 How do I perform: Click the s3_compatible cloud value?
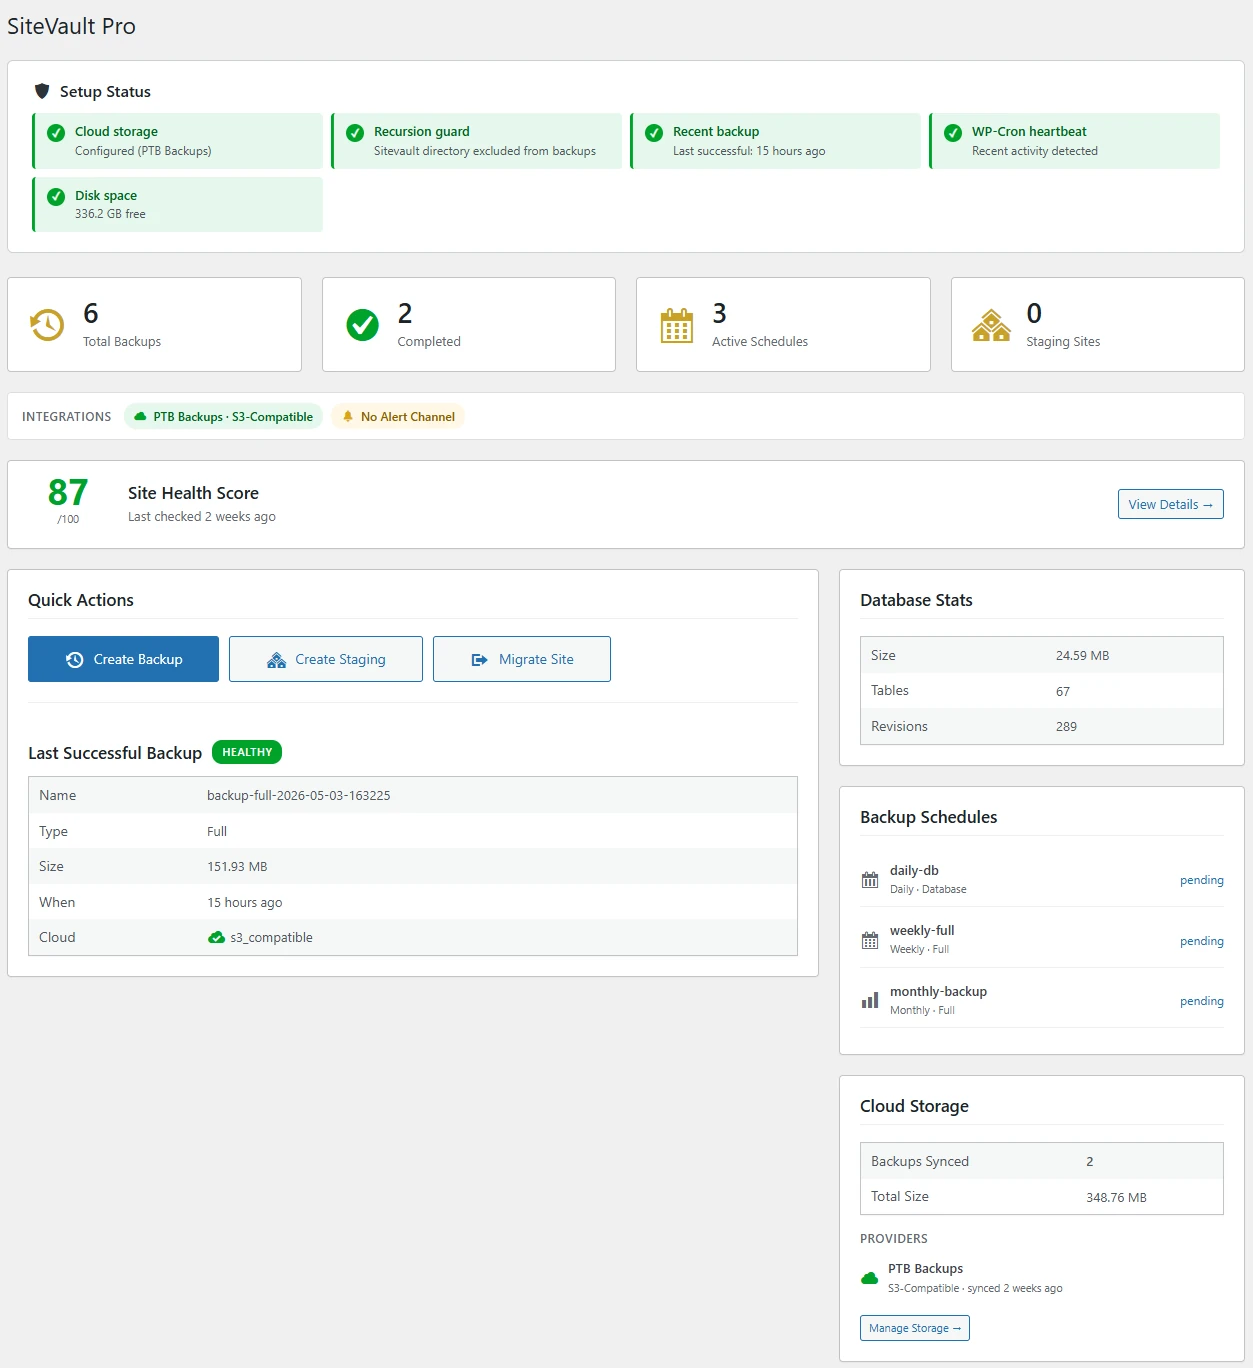click(x=271, y=938)
